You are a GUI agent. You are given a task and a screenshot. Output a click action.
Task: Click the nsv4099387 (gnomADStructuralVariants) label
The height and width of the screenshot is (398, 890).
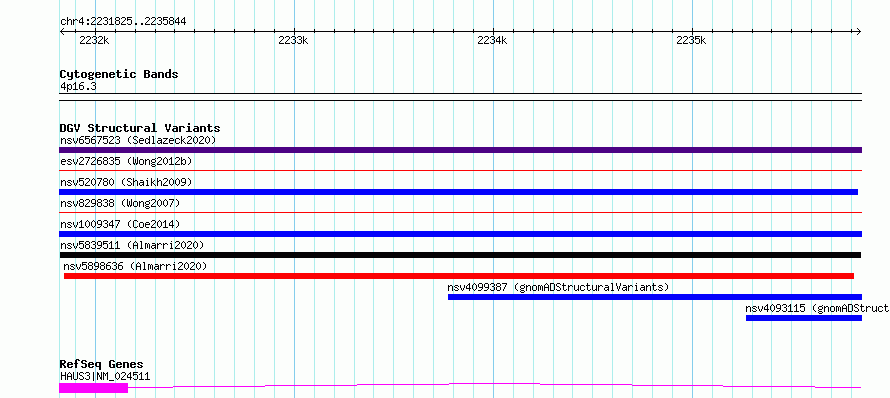[559, 287]
